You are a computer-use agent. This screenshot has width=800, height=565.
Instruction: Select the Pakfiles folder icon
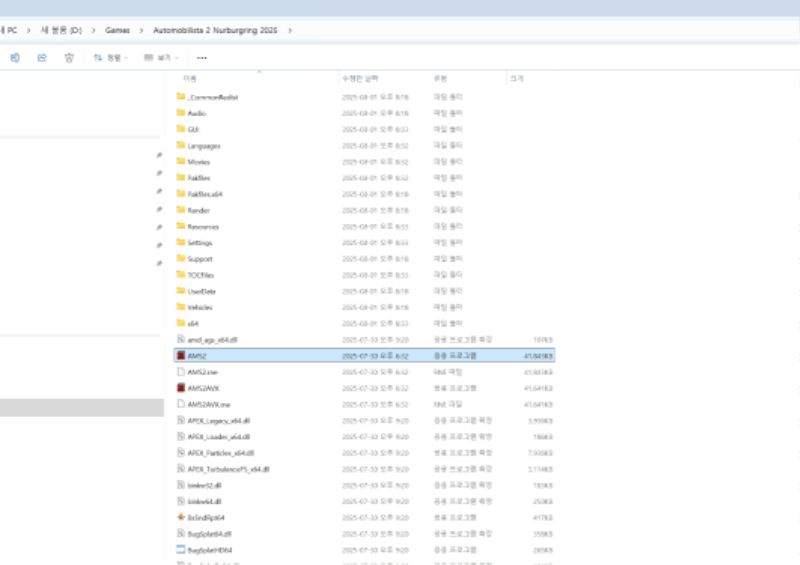tap(181, 178)
